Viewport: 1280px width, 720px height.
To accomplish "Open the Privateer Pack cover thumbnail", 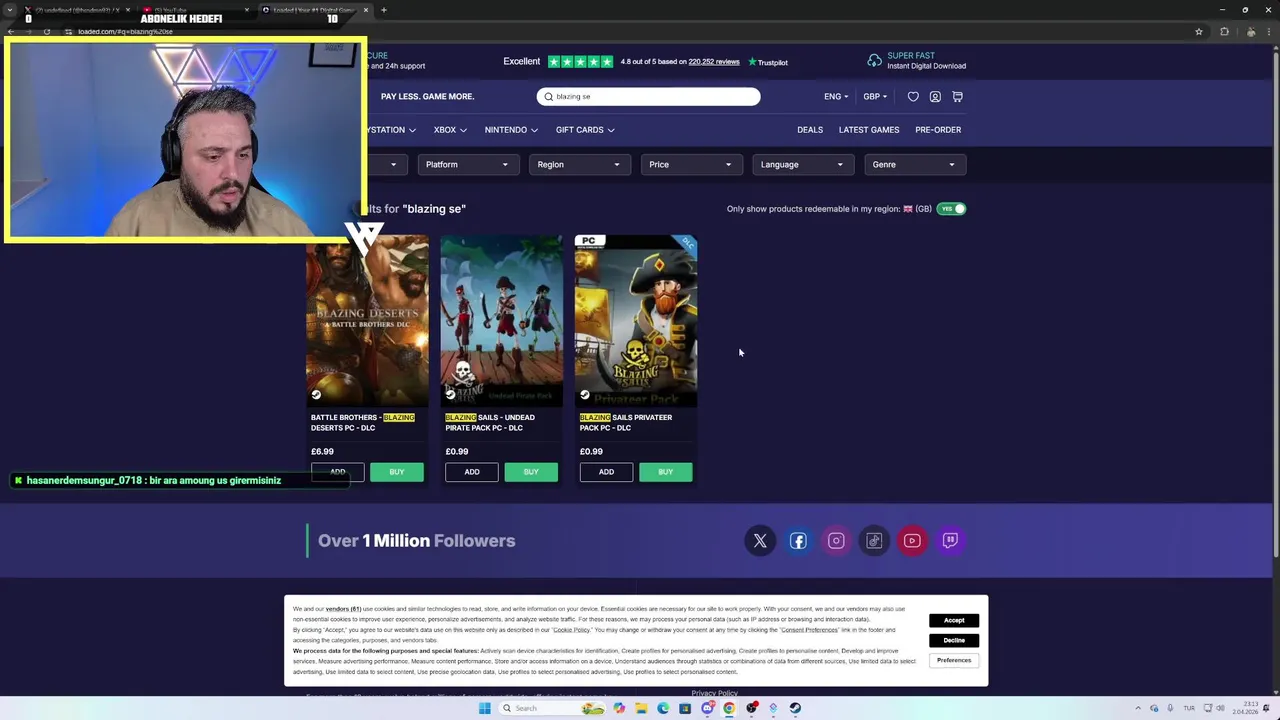I will [636, 321].
